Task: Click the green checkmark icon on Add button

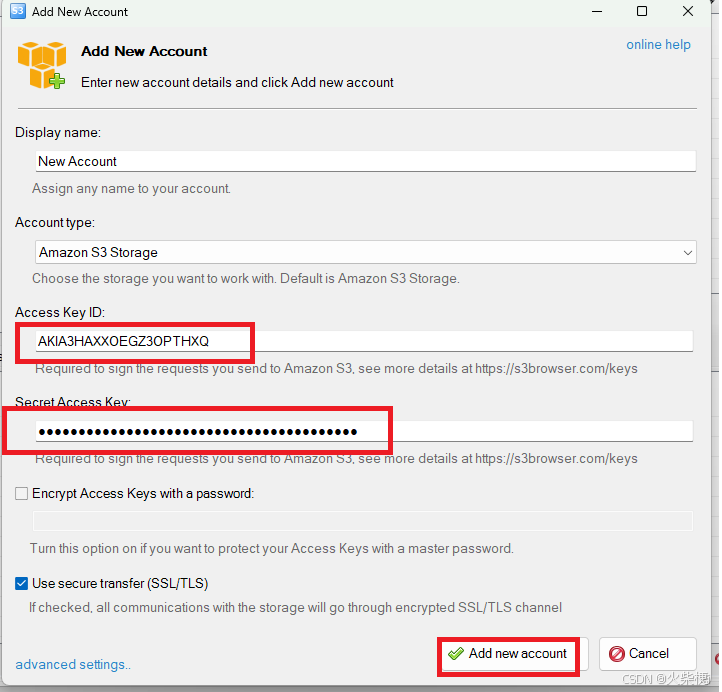Action: 455,654
